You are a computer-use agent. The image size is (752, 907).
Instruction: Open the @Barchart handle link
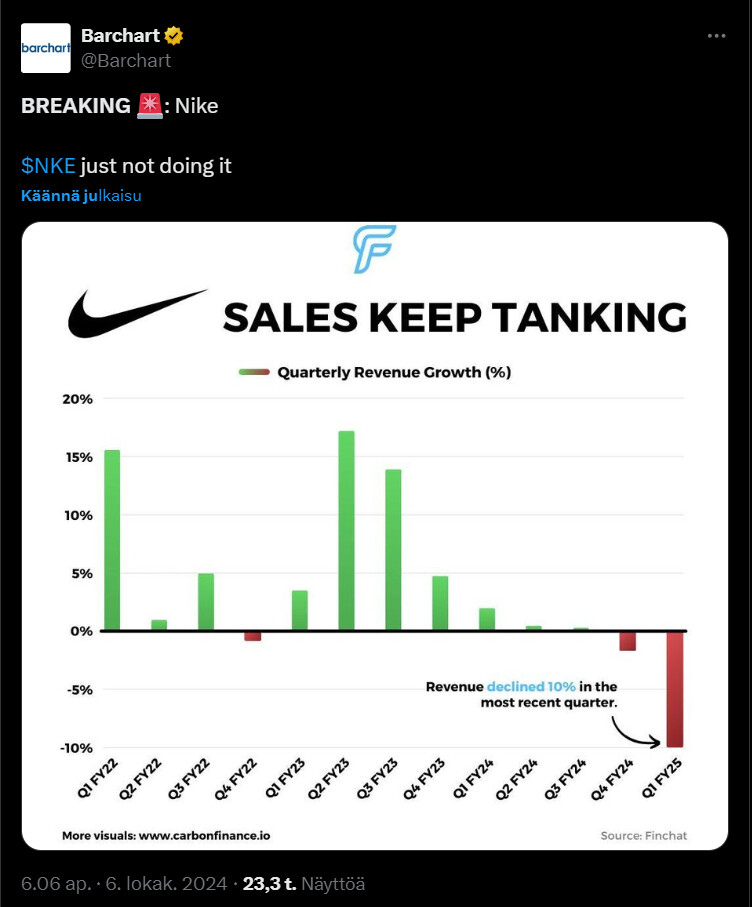126,60
